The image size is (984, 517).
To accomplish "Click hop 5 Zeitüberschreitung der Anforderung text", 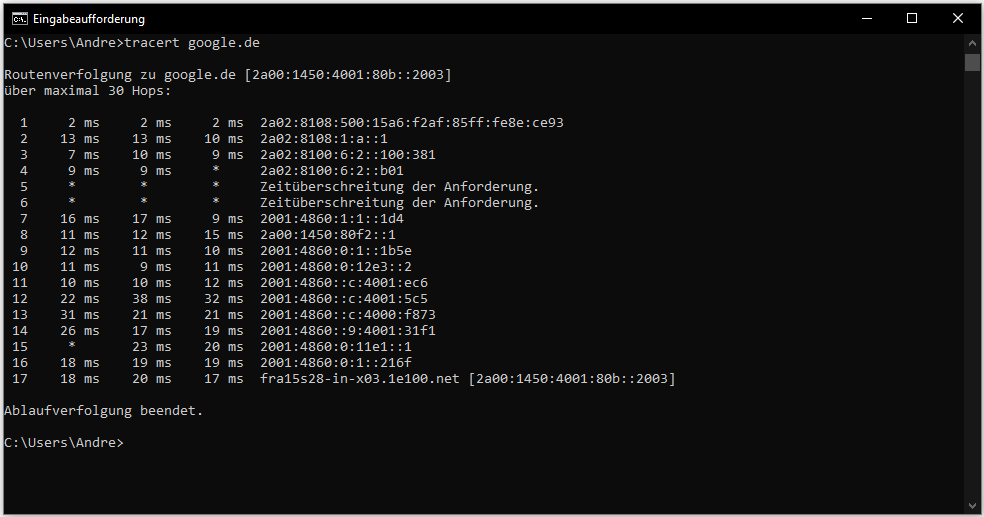I will [399, 187].
